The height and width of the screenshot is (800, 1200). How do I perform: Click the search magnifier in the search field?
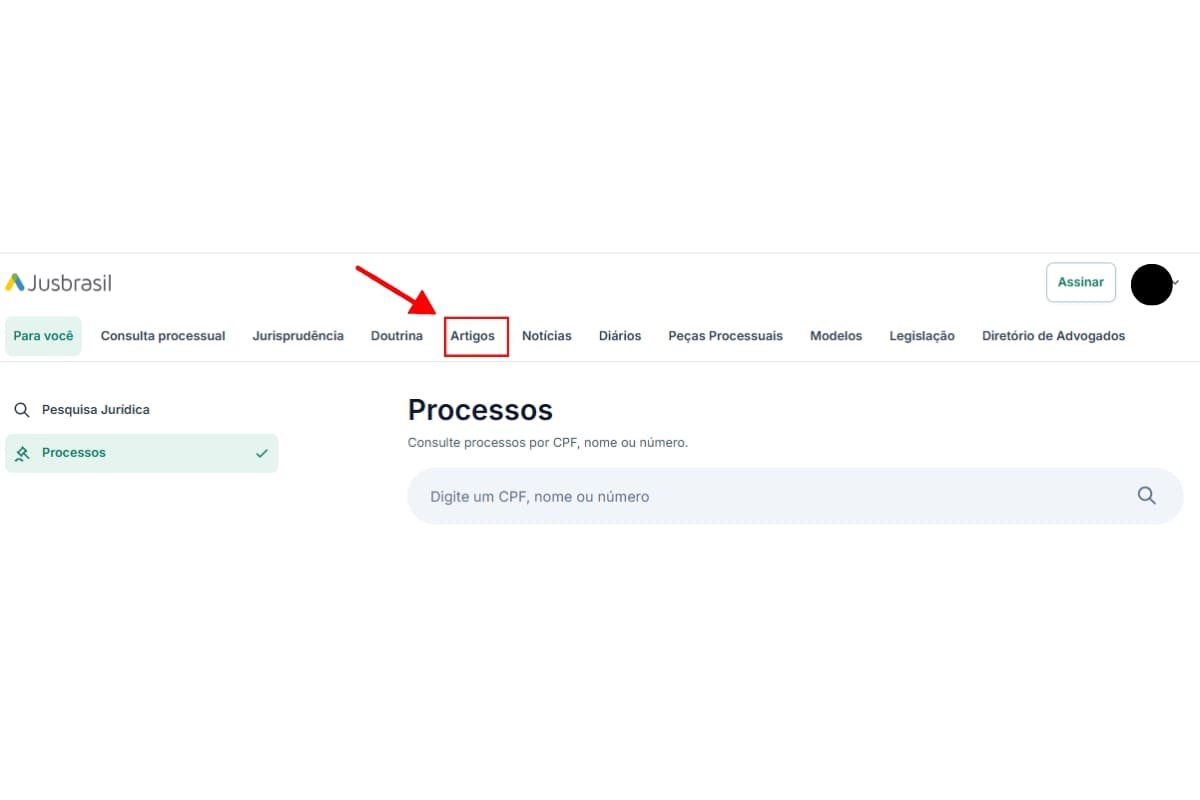coord(1146,496)
